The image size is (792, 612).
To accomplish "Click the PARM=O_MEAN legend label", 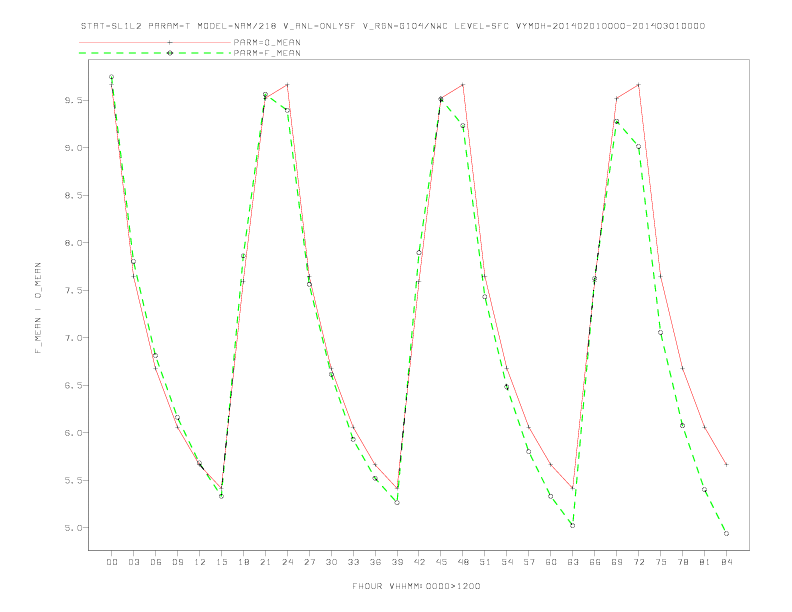I will (267, 42).
